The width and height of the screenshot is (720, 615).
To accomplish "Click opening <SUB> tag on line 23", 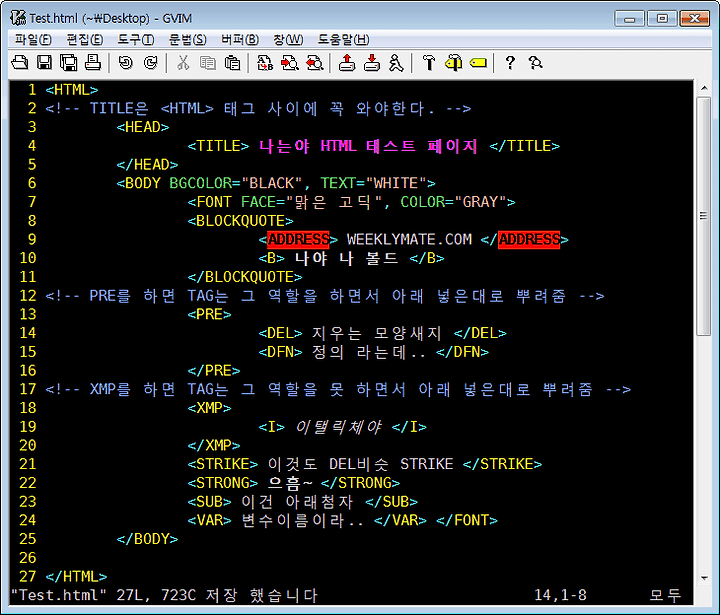I will tap(209, 502).
